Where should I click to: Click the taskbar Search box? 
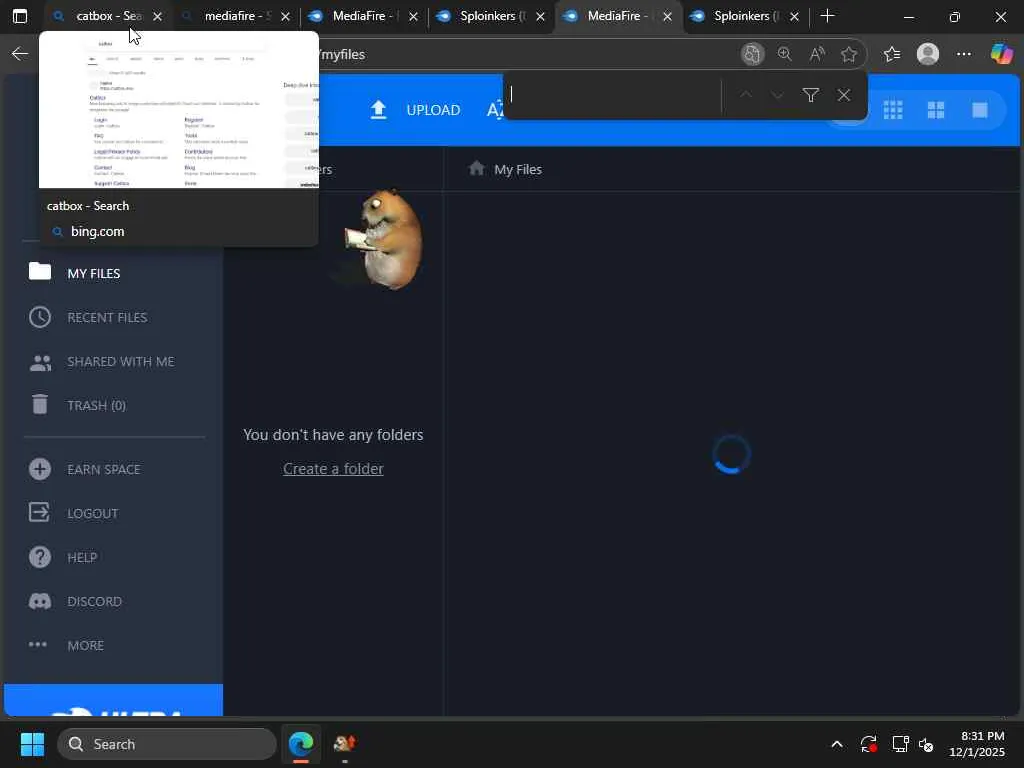pyautogui.click(x=167, y=744)
